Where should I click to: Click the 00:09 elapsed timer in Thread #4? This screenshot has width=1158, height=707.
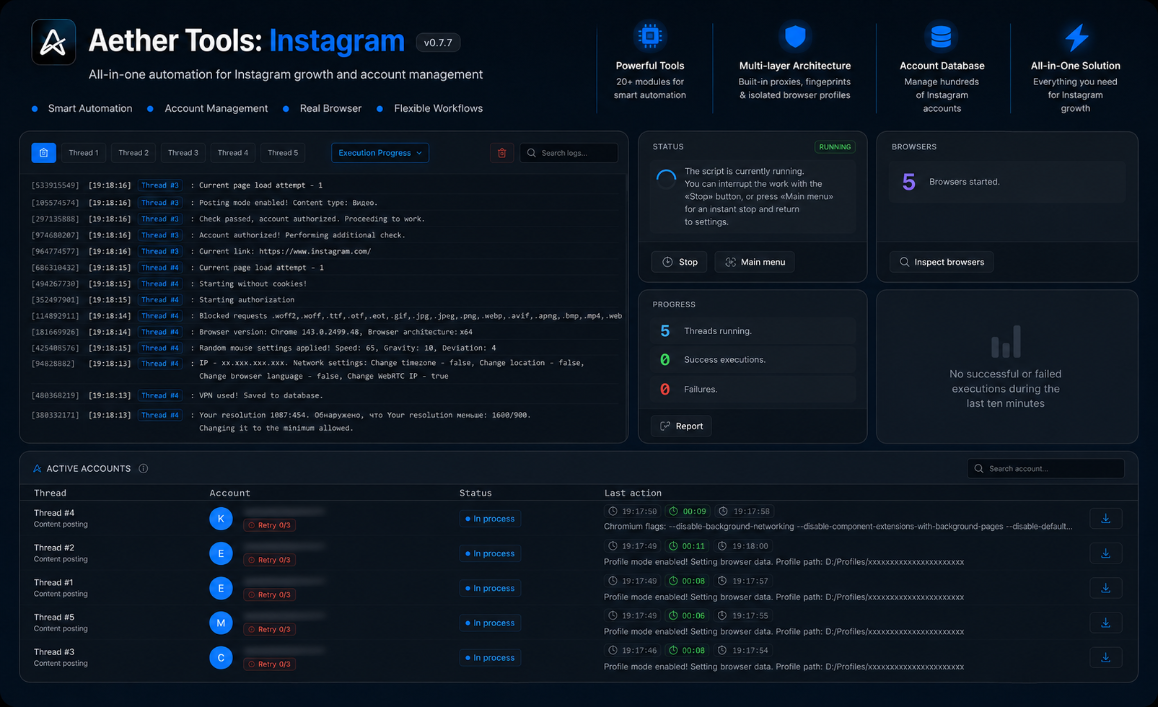[x=688, y=511]
